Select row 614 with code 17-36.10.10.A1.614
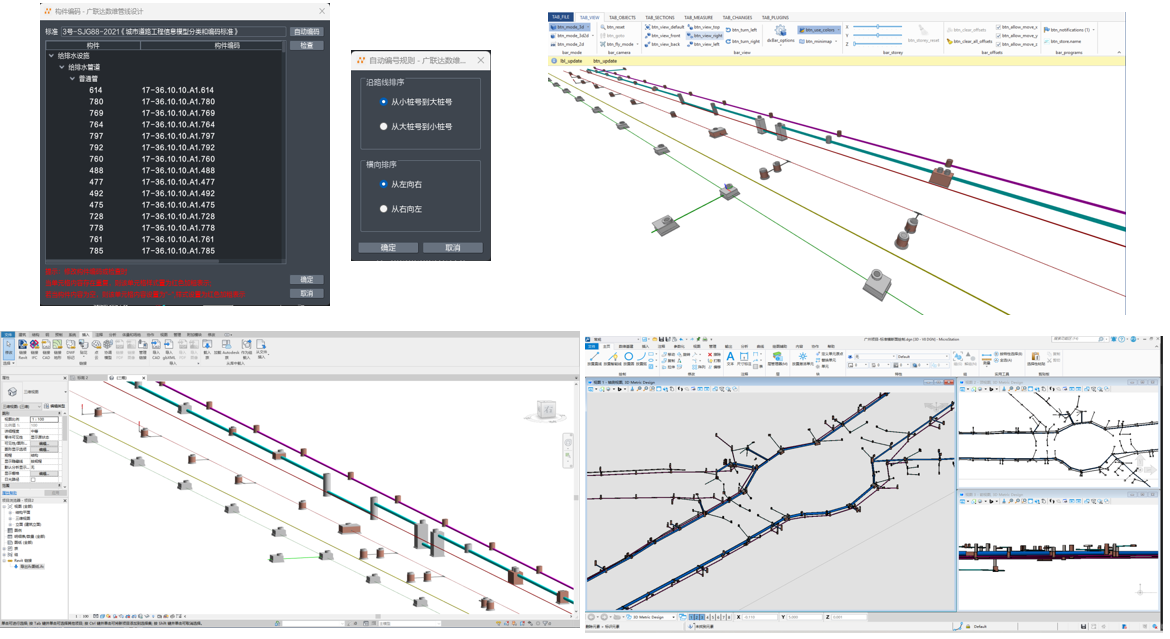 [x=150, y=90]
